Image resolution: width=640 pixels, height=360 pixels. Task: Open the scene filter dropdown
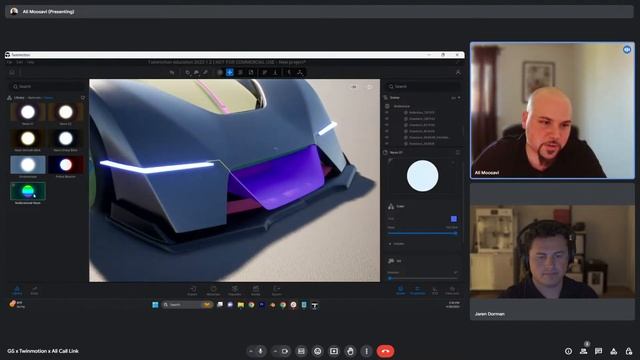point(456,98)
